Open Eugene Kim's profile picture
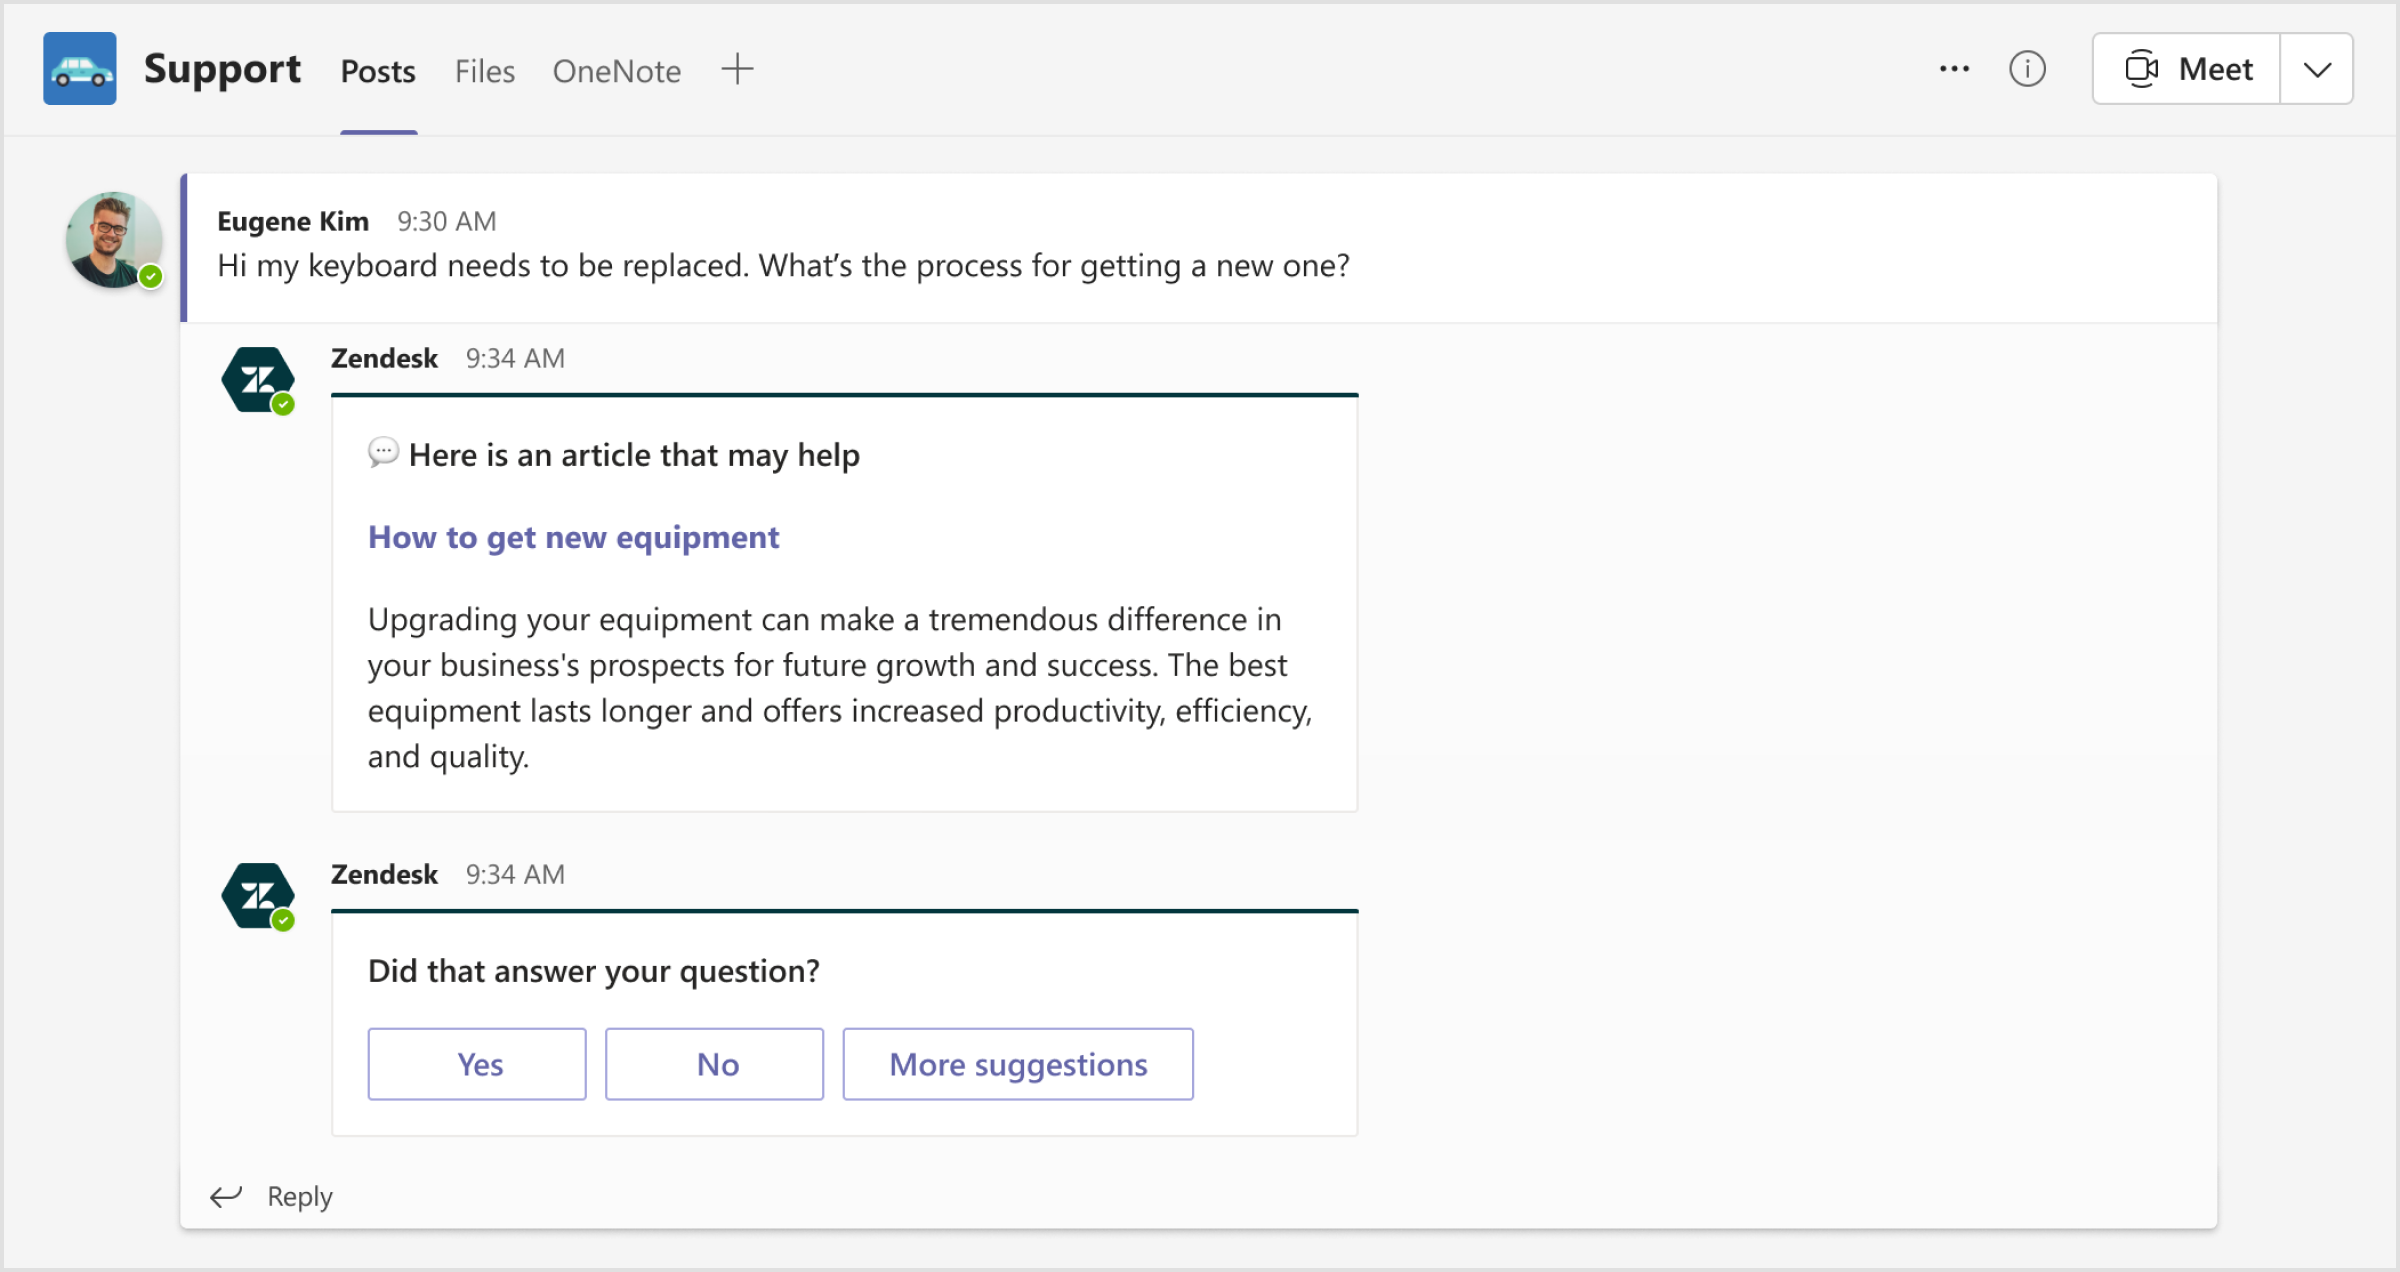Viewport: 2400px width, 1272px height. (112, 238)
